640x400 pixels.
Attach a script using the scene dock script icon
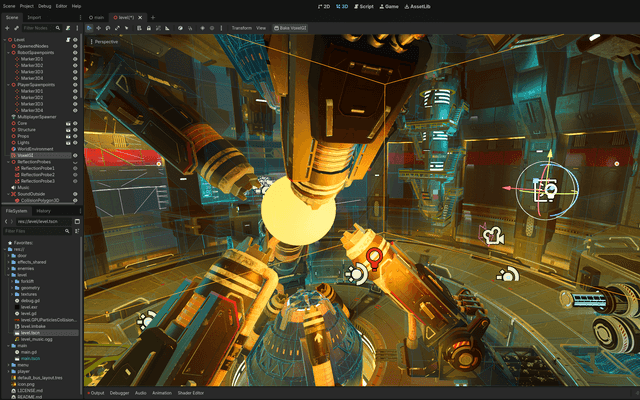68,28
